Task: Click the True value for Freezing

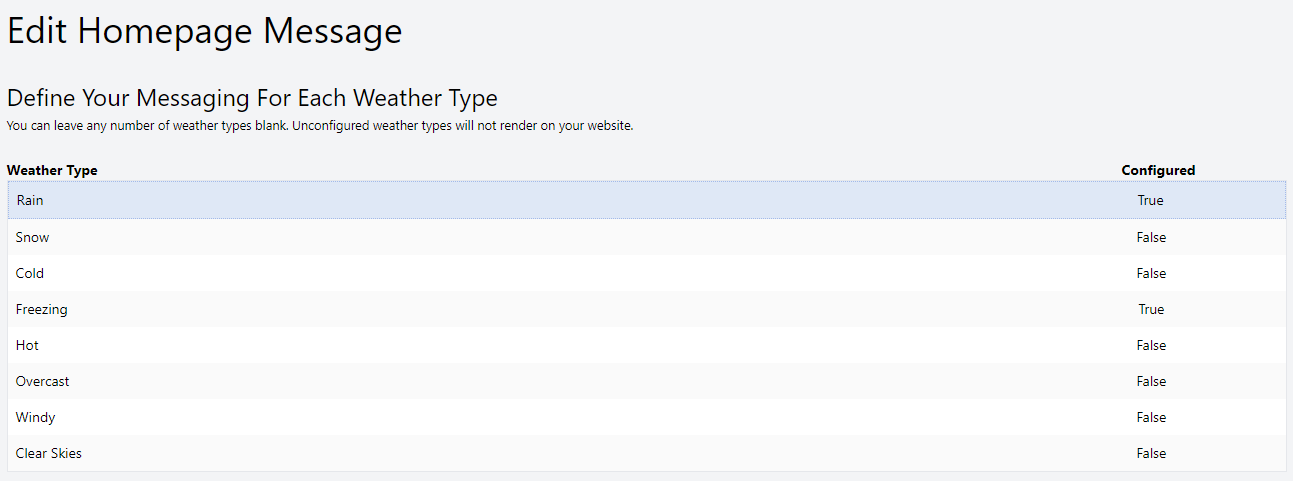Action: tap(1151, 309)
